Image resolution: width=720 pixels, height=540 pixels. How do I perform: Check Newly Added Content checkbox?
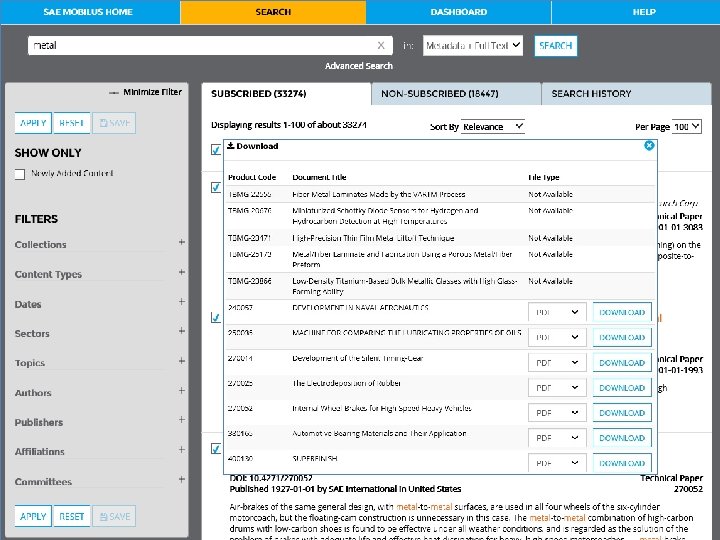pos(20,174)
